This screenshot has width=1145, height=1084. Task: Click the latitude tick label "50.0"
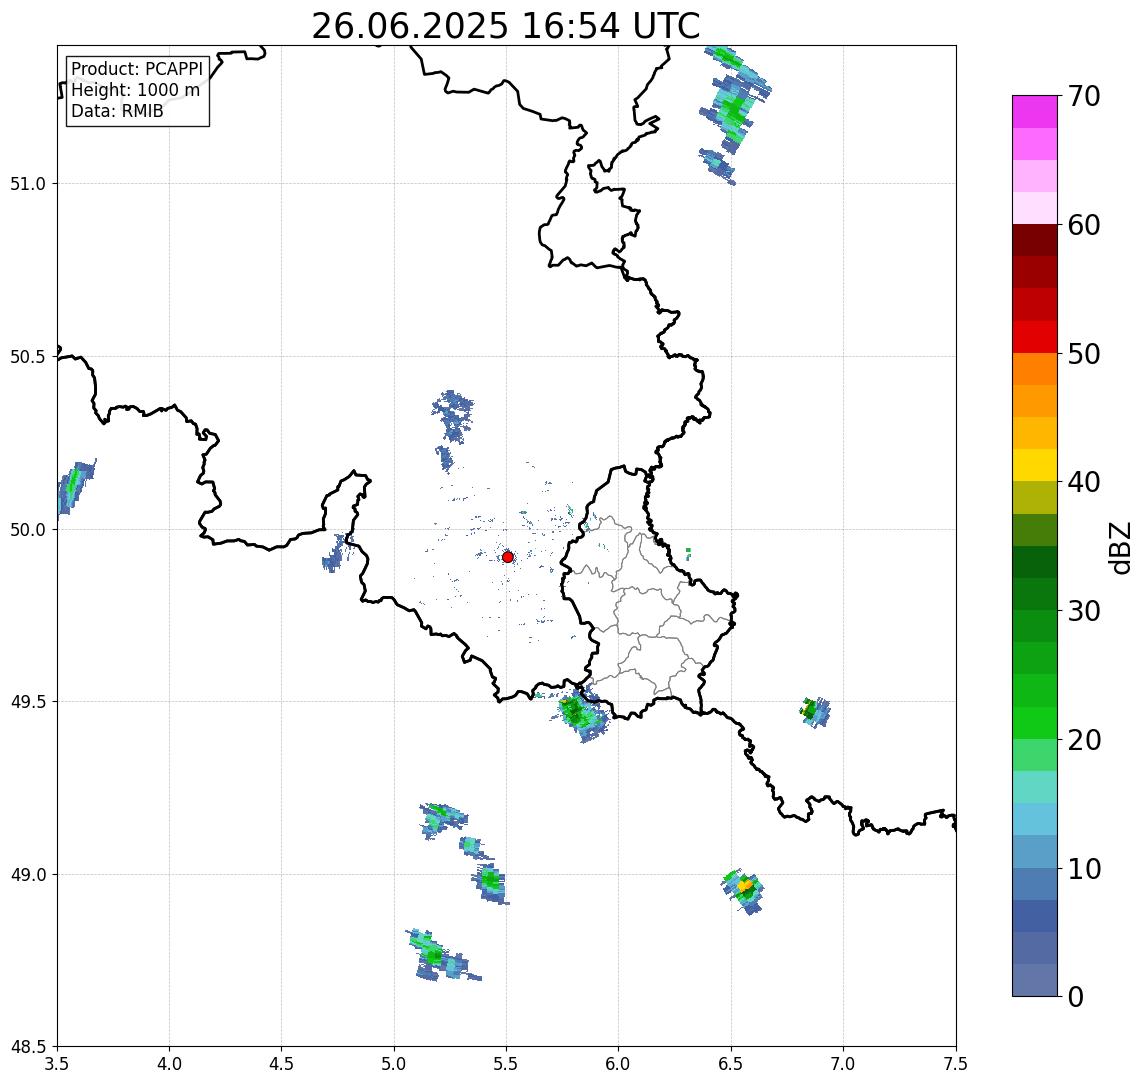pyautogui.click(x=28, y=530)
